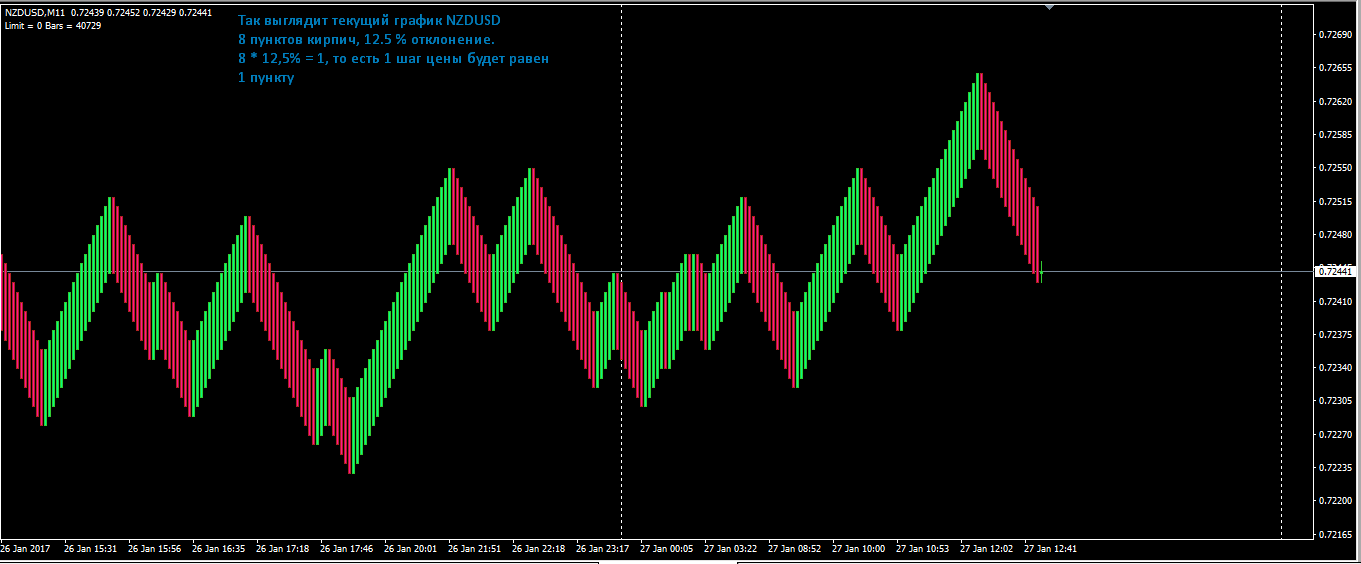Click the 0.72305 price scale label
Image resolution: width=1361 pixels, height=564 pixels.
point(1336,401)
